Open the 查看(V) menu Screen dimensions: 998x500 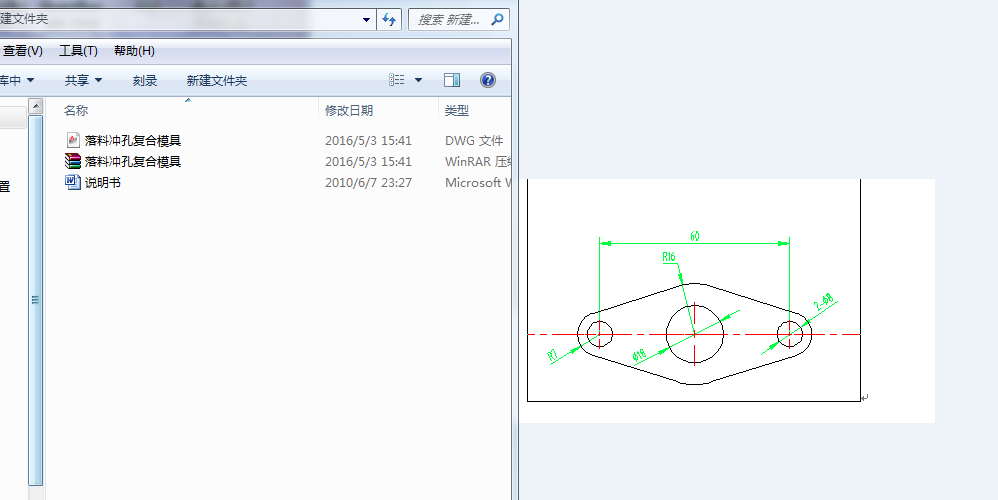pos(23,51)
